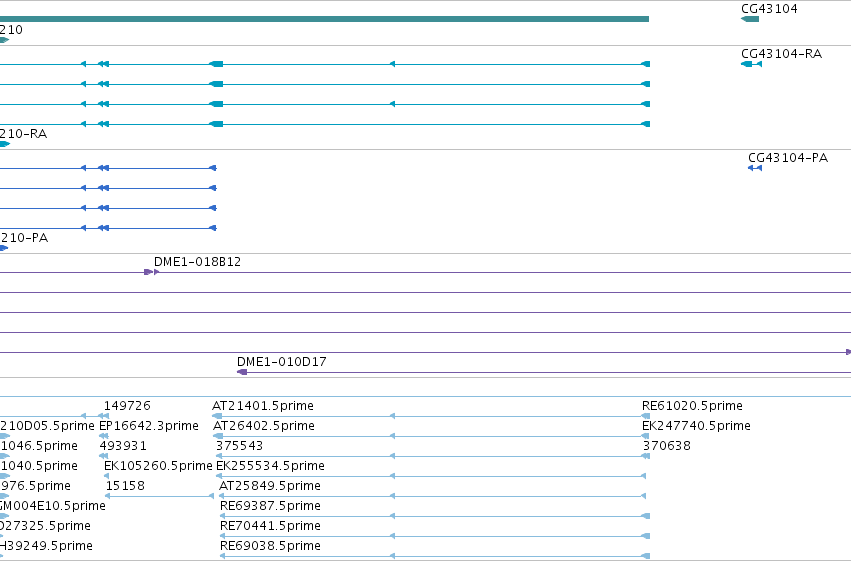
Task: Click the alignment line under RE70441.5prime
Action: tap(435, 537)
